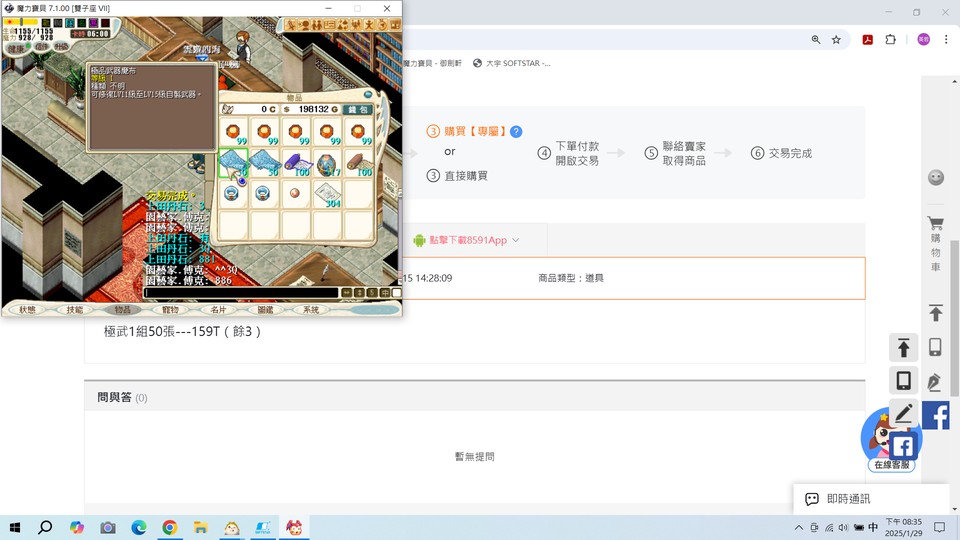Open Microsoft Edge from taskbar
Screen dimensions: 960x540
[x=139, y=527]
